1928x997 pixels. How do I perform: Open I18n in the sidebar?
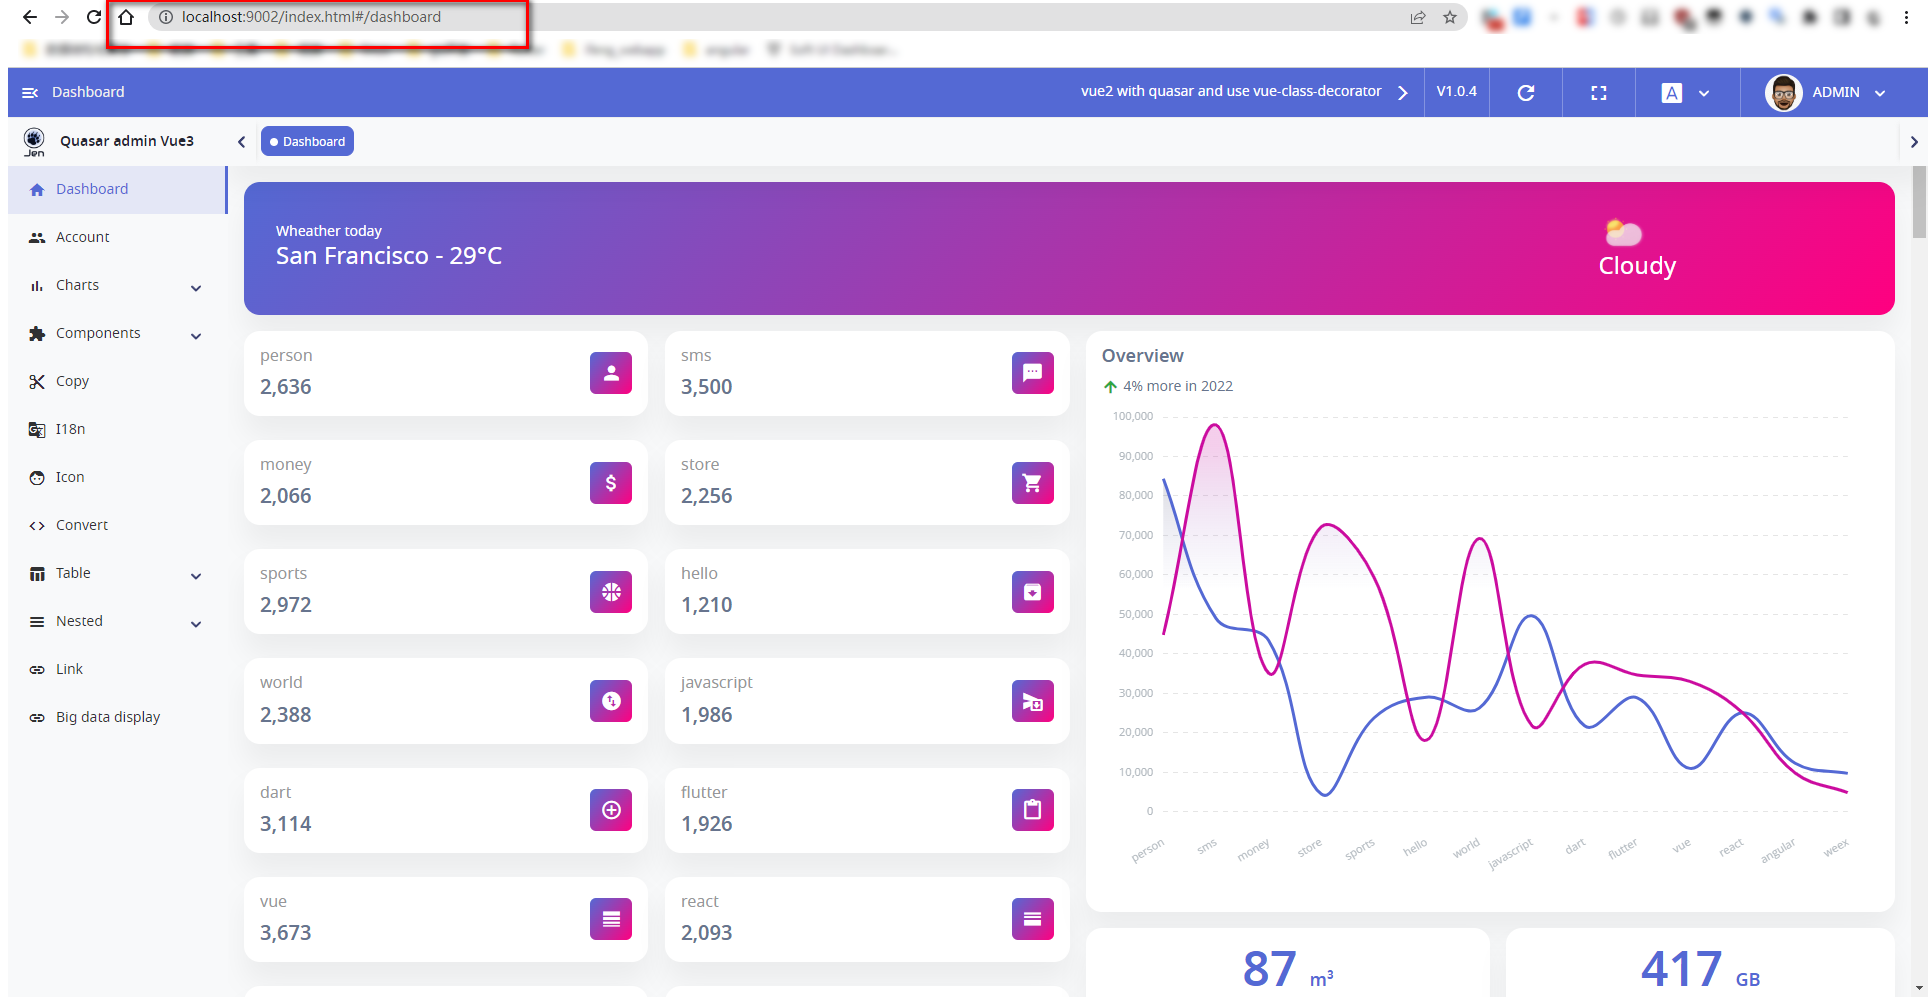click(117, 429)
